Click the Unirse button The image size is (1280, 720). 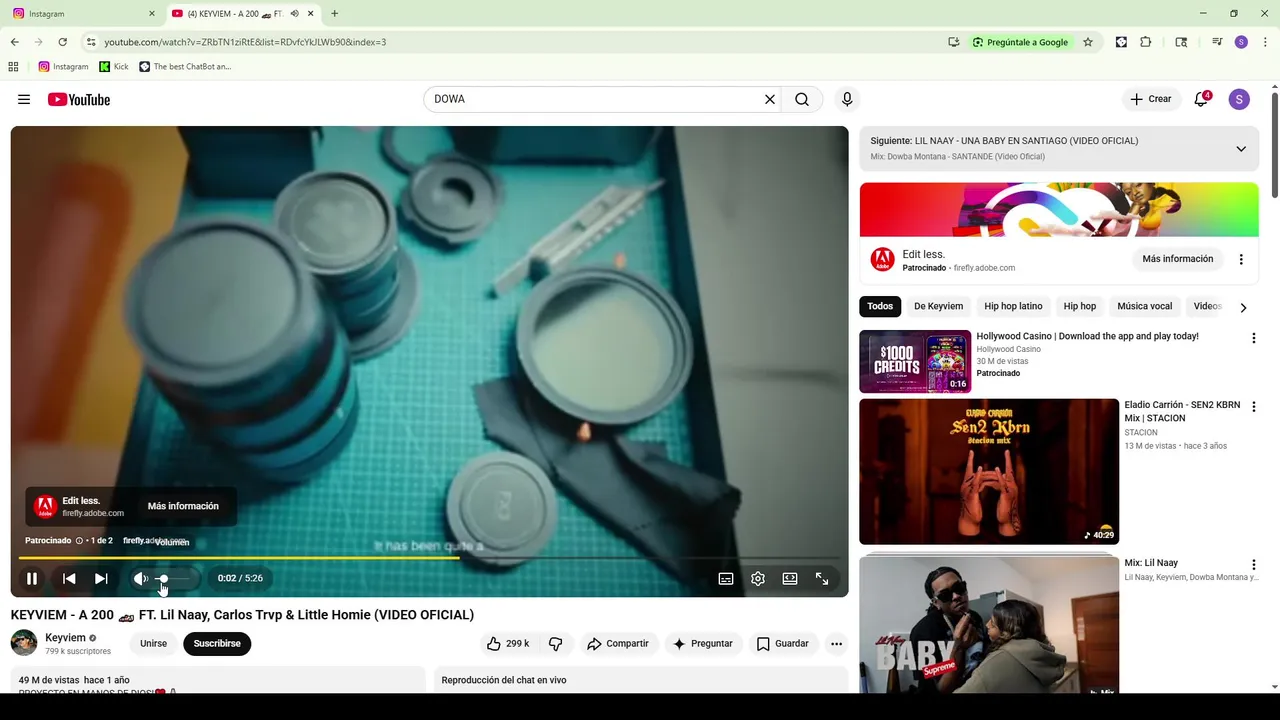click(x=153, y=644)
